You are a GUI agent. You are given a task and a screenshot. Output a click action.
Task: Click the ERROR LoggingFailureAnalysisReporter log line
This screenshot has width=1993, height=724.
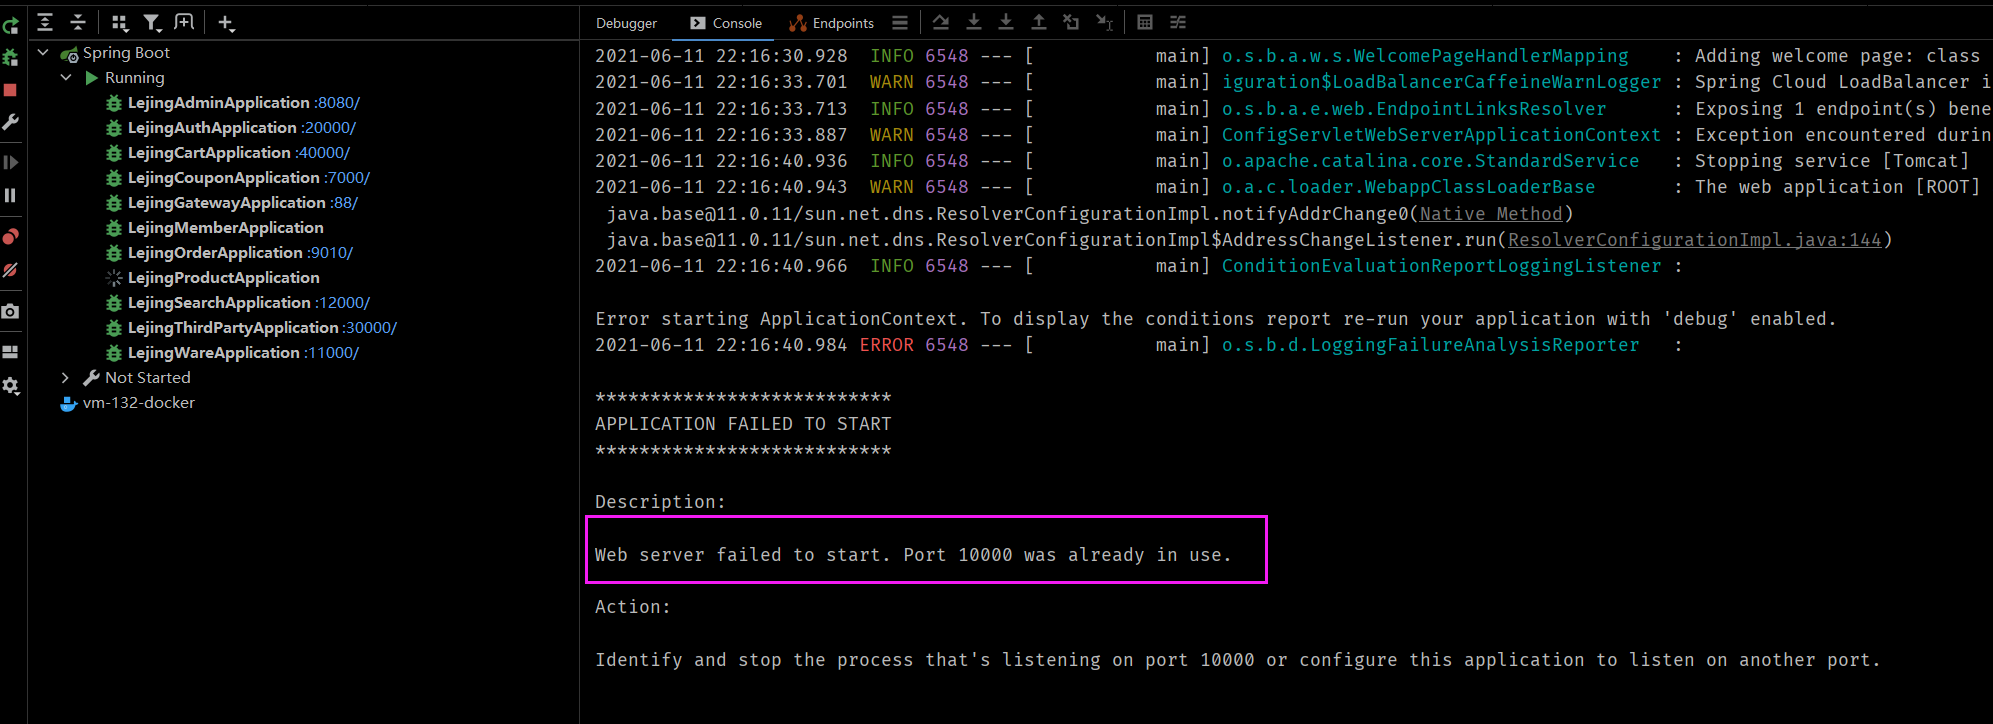click(x=1139, y=344)
